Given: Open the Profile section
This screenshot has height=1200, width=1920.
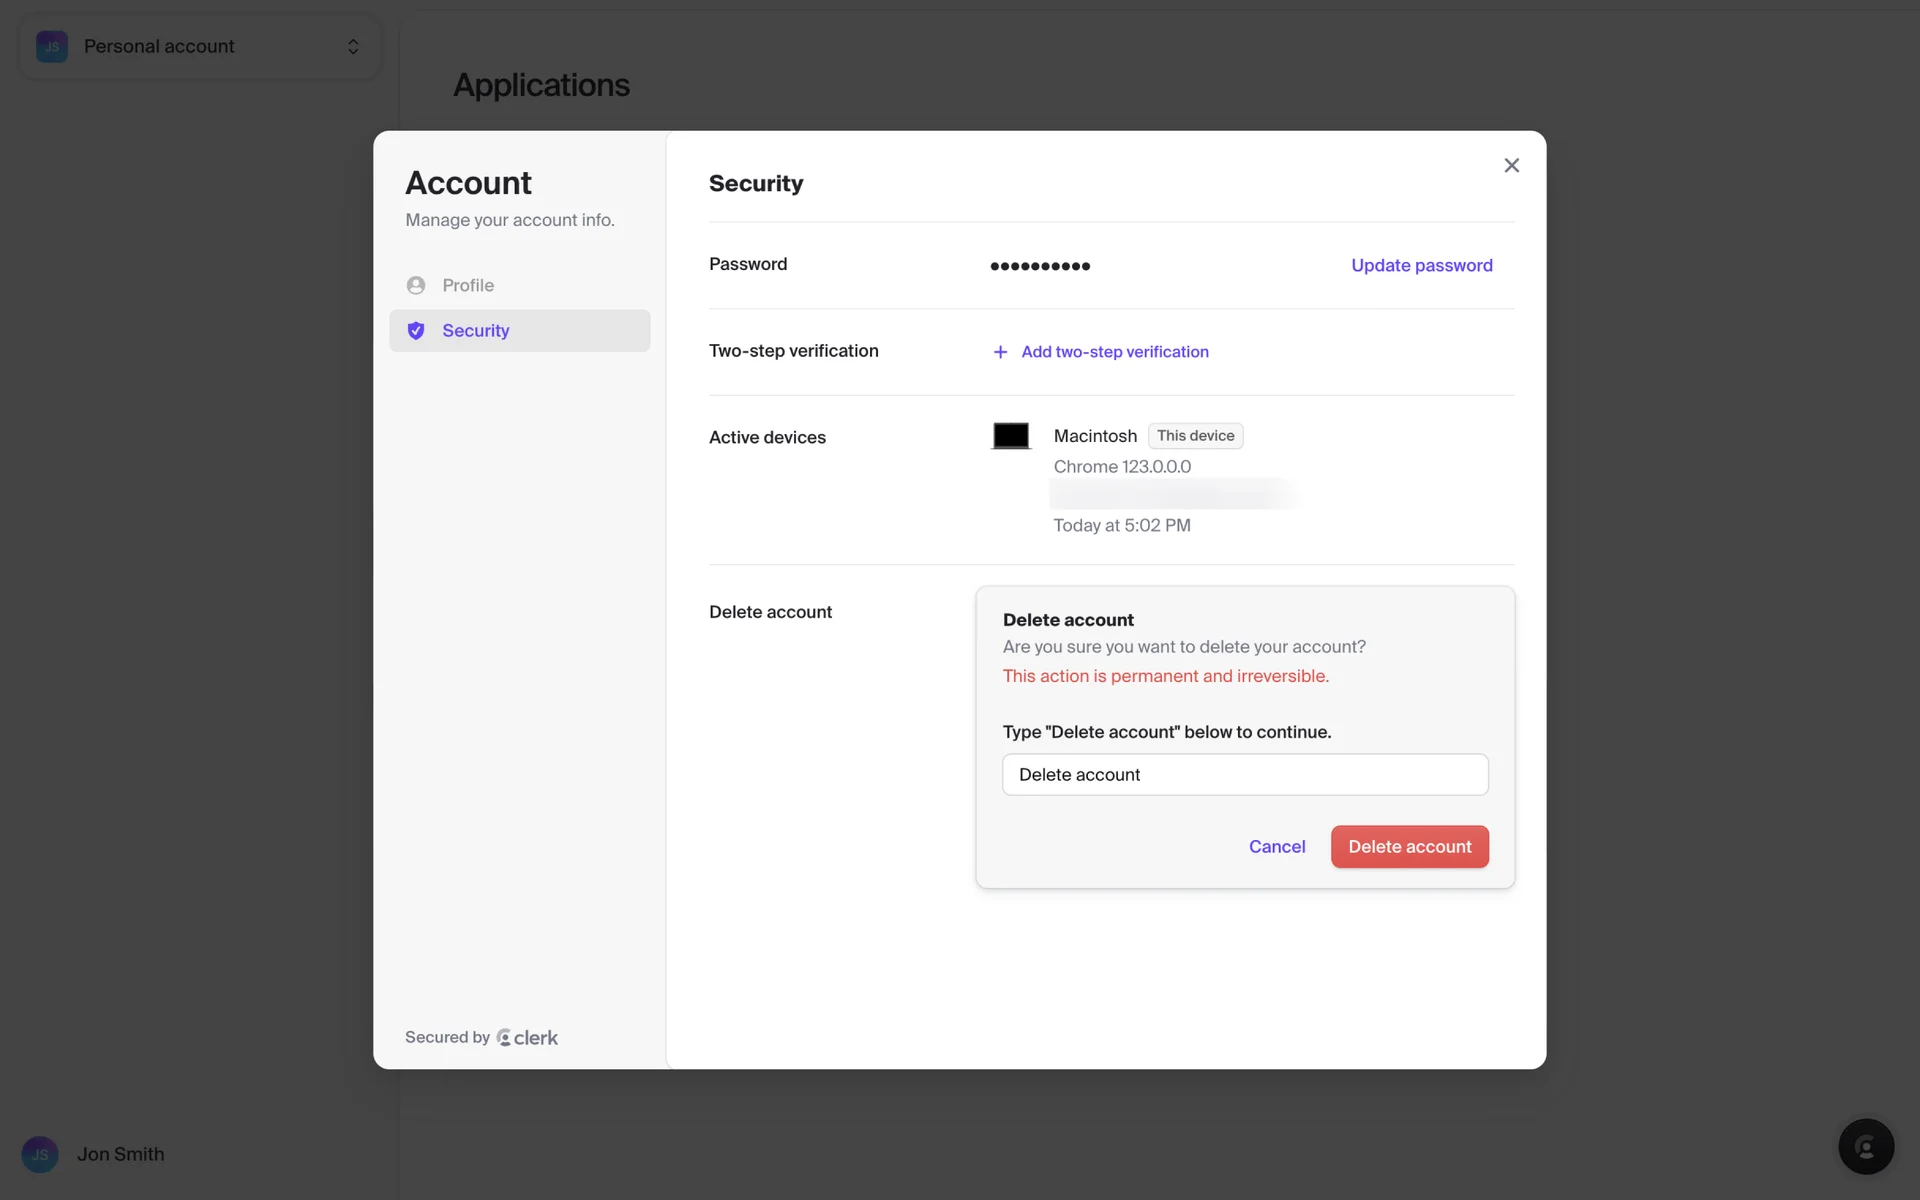Looking at the screenshot, I should (x=468, y=285).
